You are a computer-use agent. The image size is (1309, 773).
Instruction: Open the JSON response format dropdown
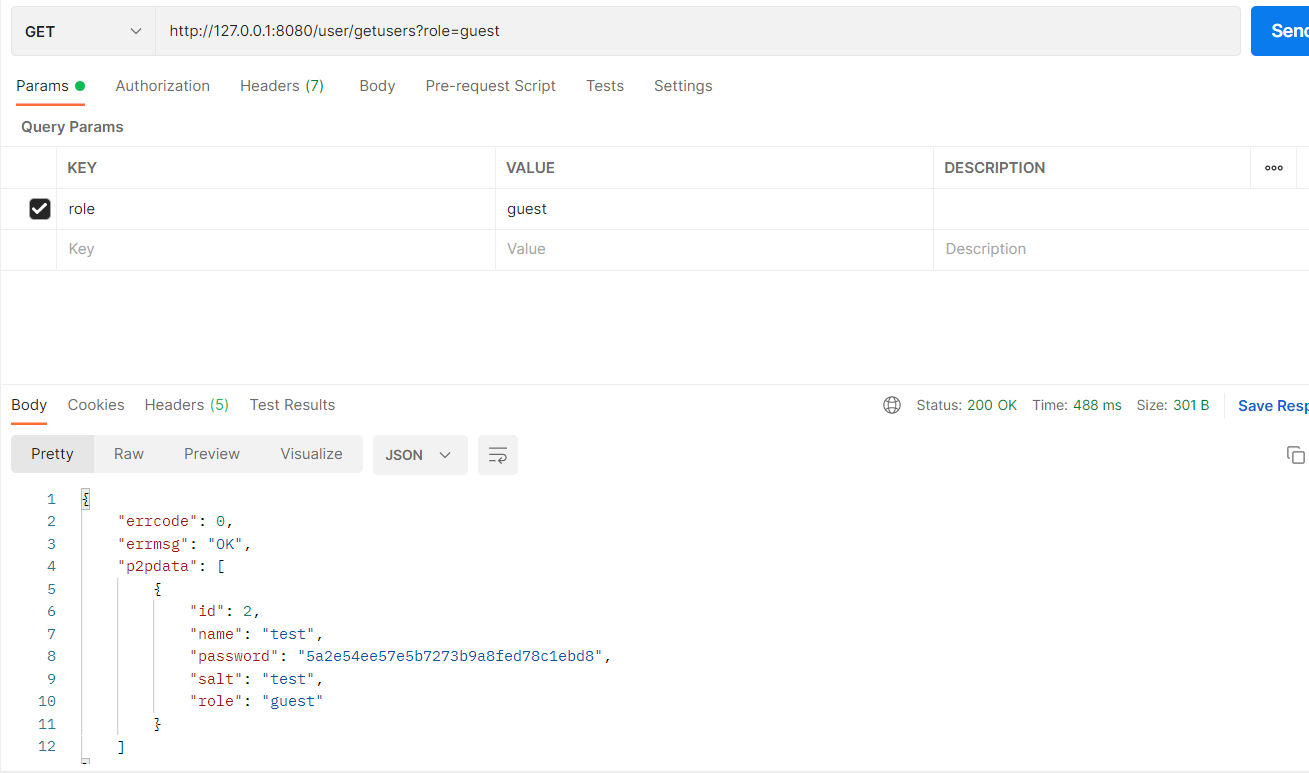coord(420,454)
